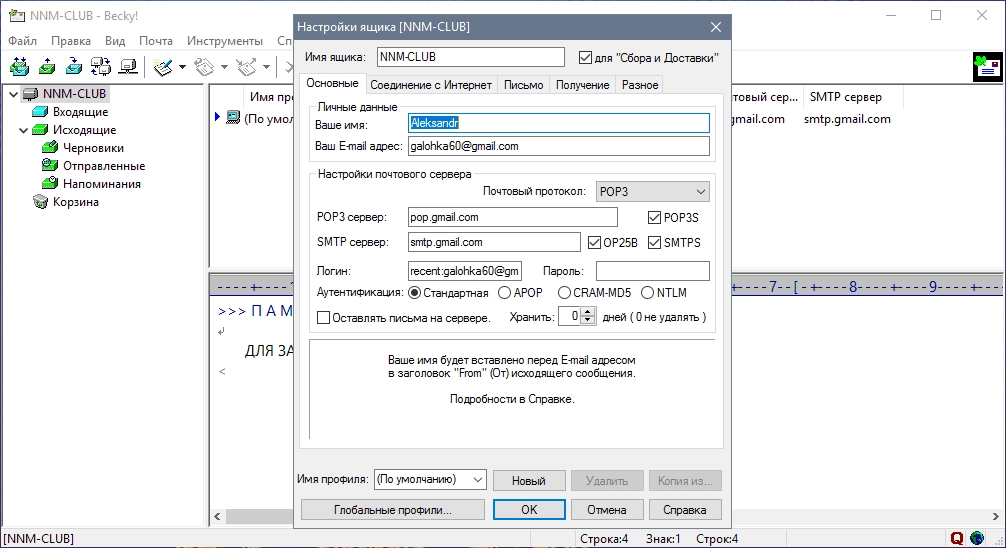
Task: Click the Ваш E-mail адрес field
Action: 559,146
